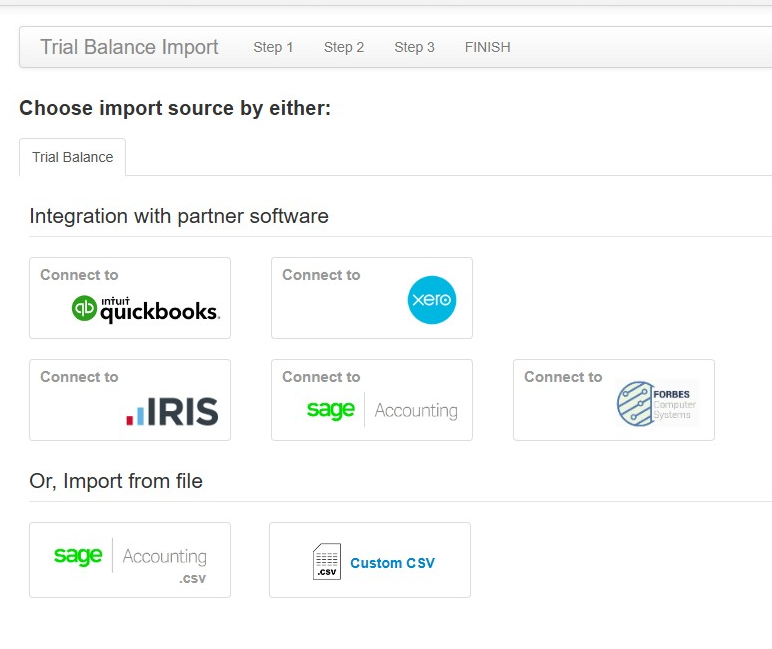The width and height of the screenshot is (772, 649).
Task: Connect to IRIS
Action: [x=130, y=400]
